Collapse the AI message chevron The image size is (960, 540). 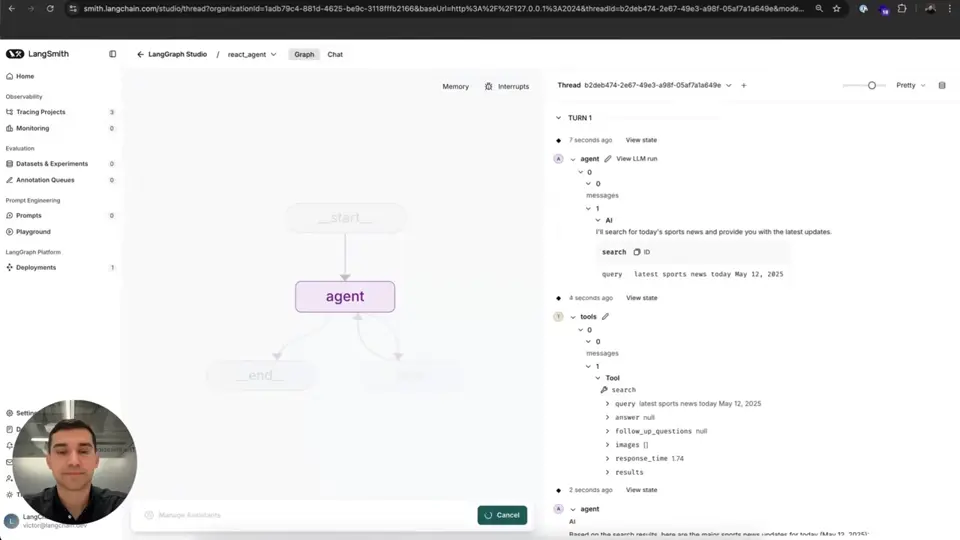point(598,220)
